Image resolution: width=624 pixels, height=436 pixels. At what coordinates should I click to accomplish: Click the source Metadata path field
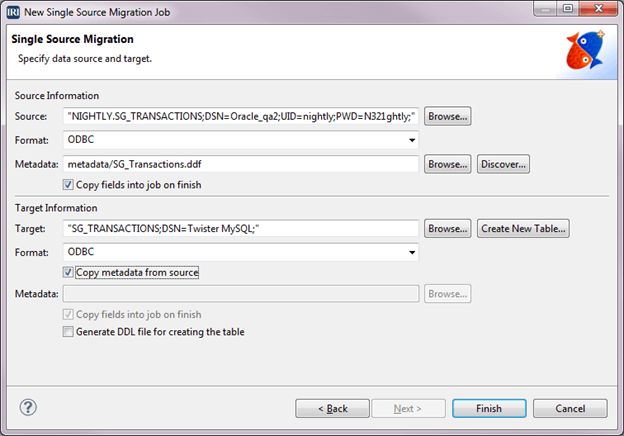(x=240, y=164)
